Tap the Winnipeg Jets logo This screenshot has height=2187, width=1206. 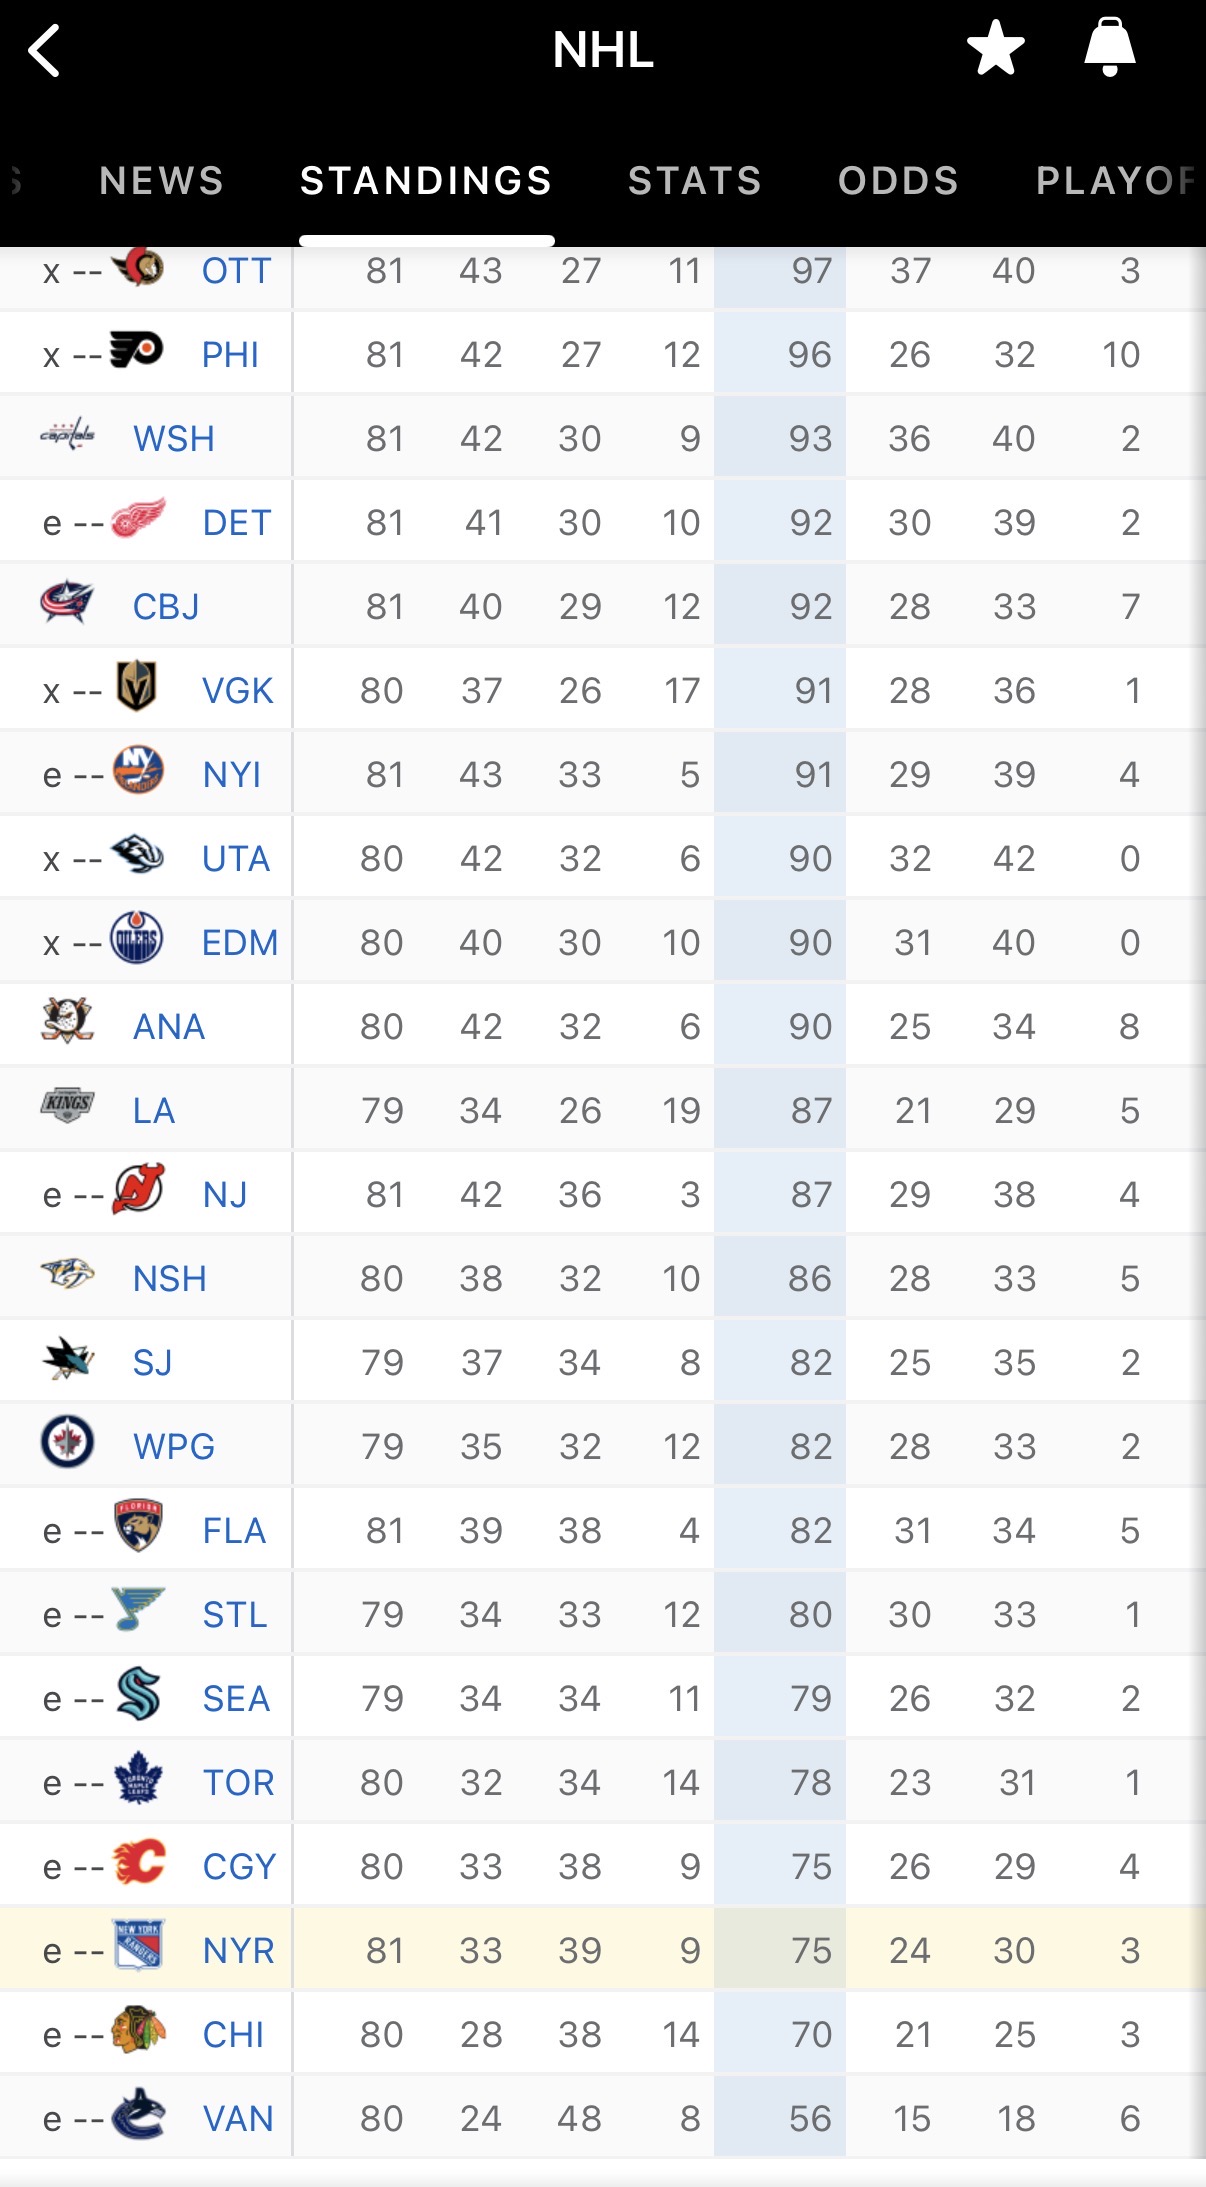coord(67,1443)
